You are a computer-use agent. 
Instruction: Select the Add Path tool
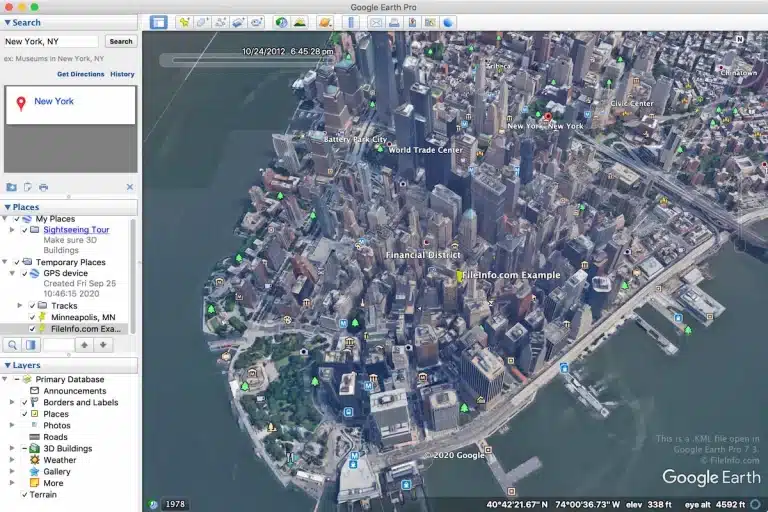coord(220,22)
